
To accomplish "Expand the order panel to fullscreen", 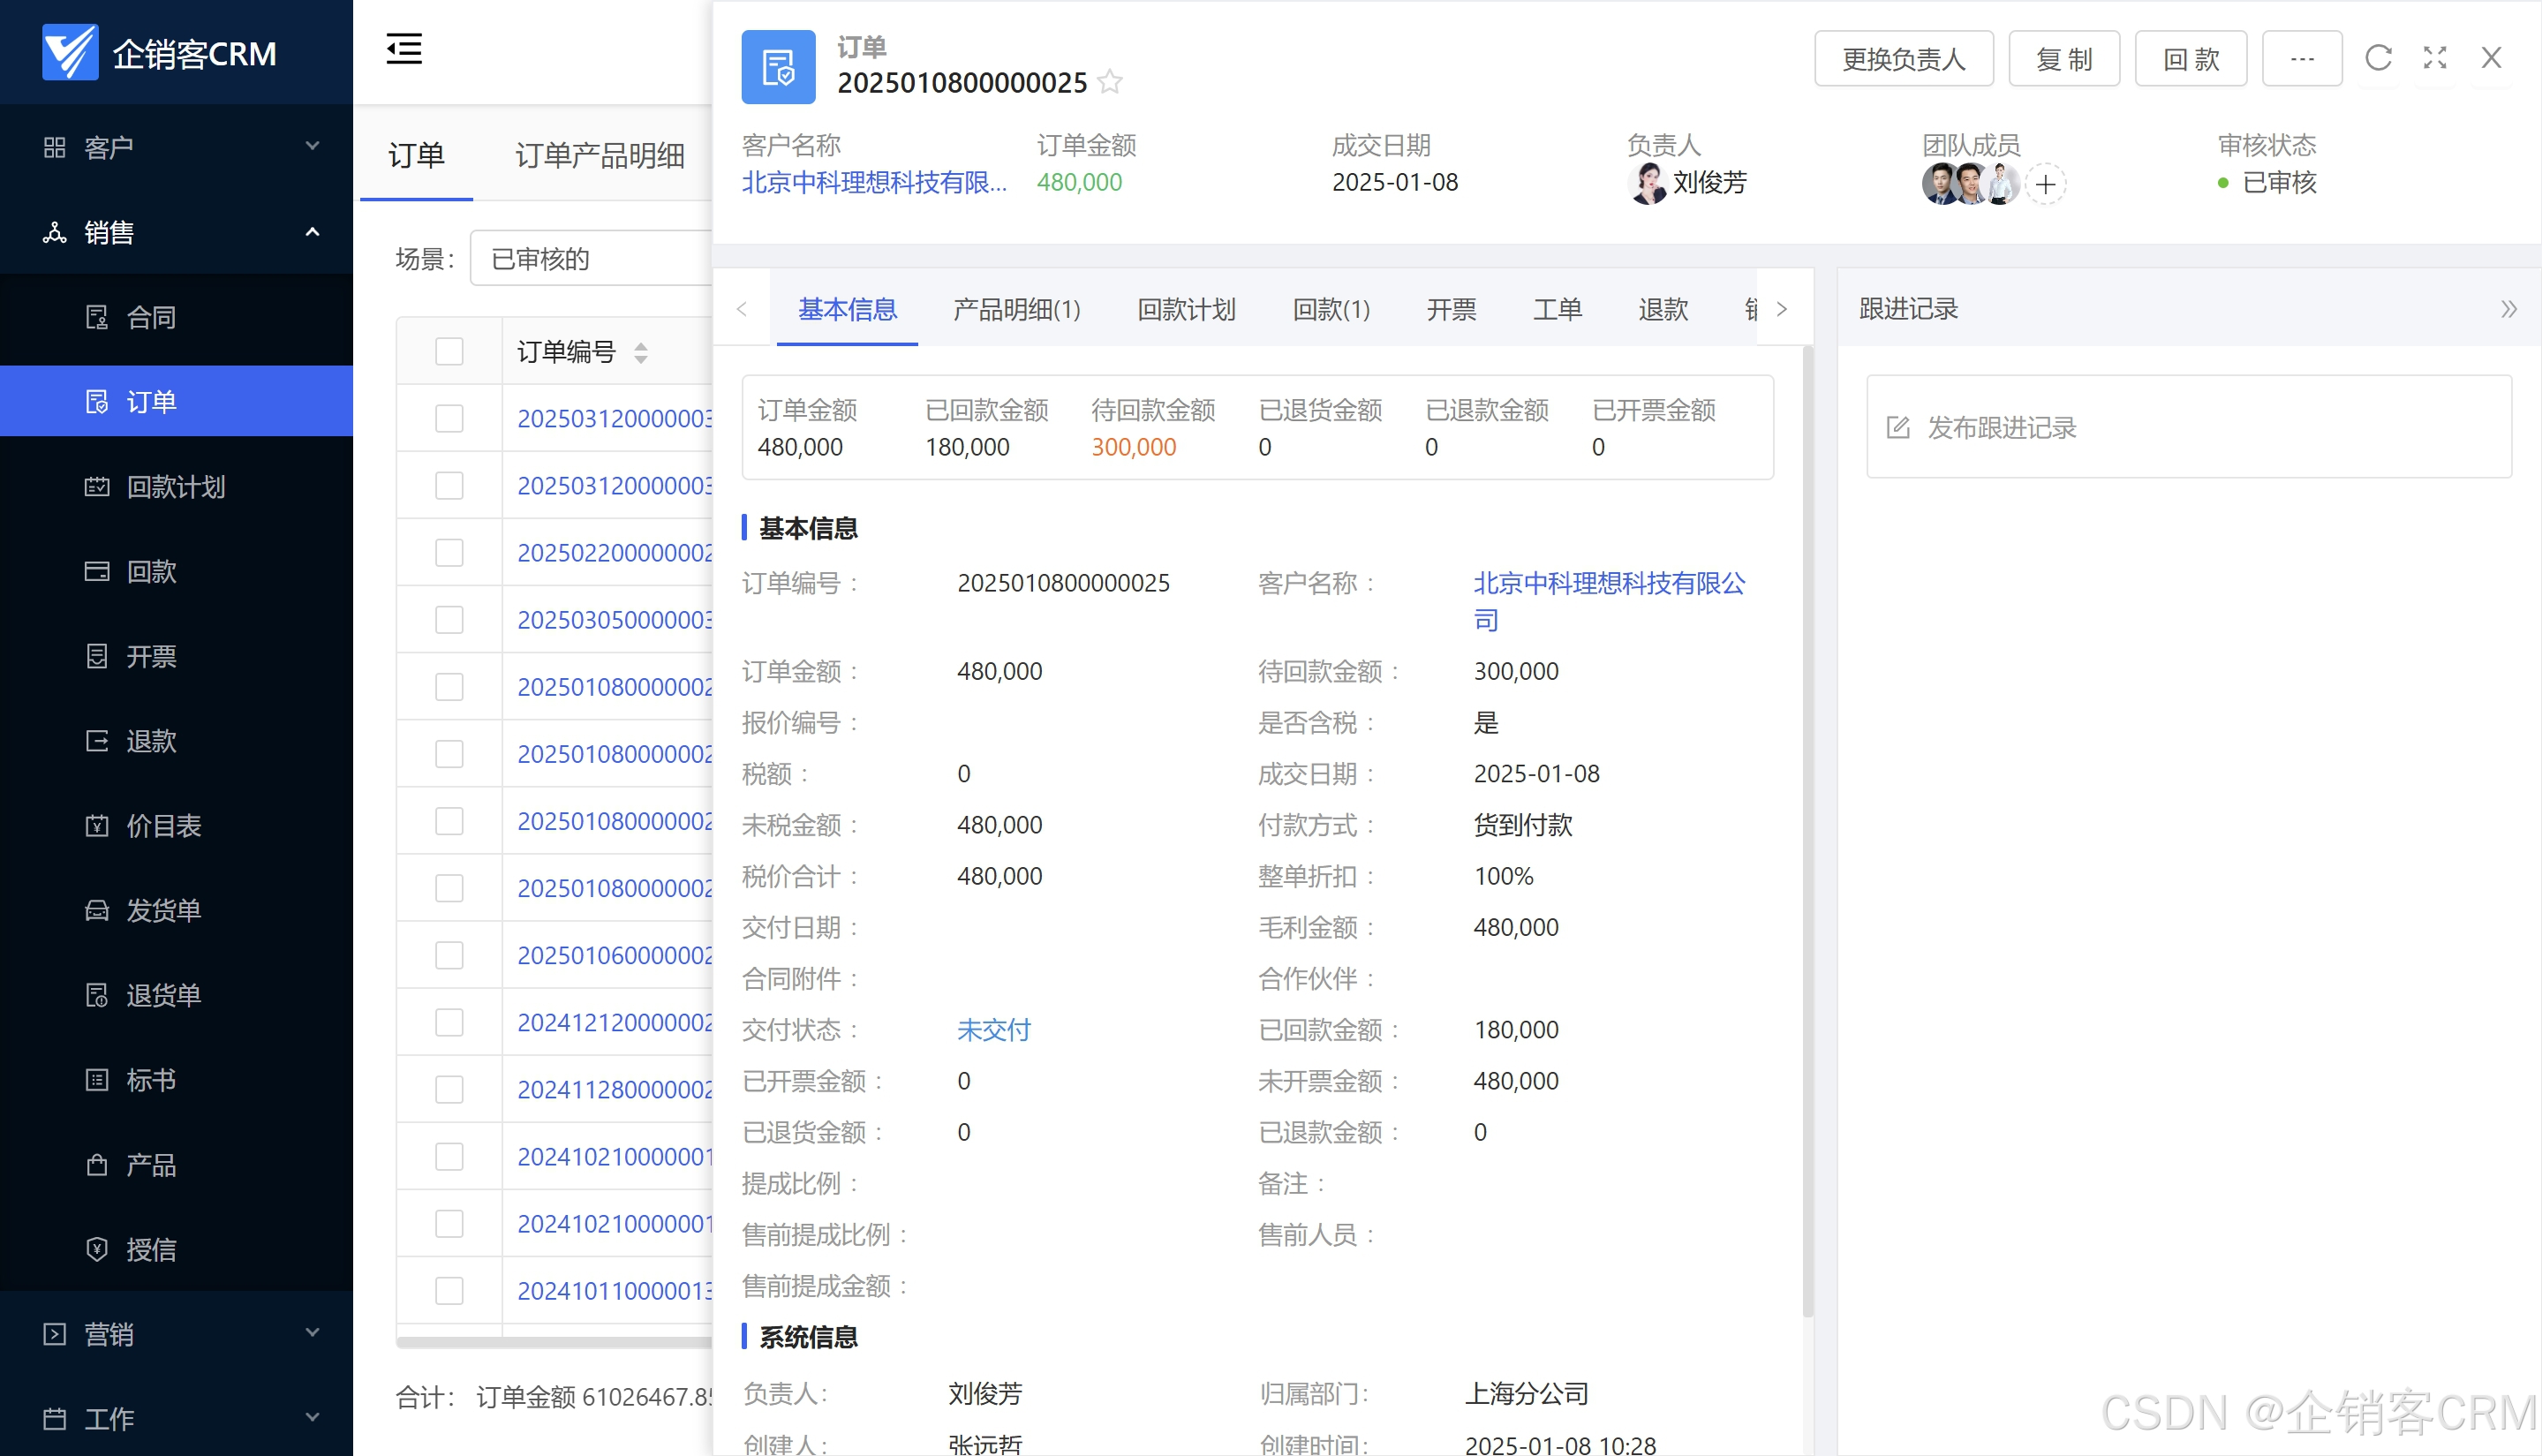I will pos(2435,58).
